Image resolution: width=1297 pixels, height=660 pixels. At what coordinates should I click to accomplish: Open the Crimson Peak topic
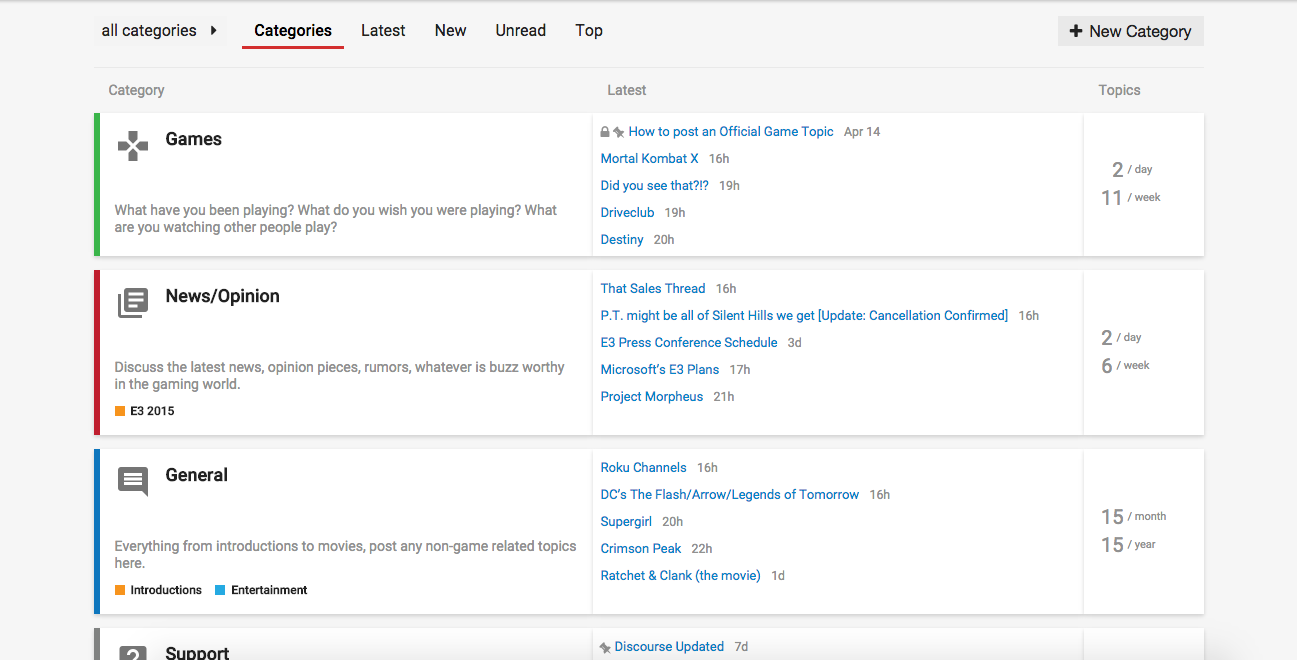tap(640, 549)
